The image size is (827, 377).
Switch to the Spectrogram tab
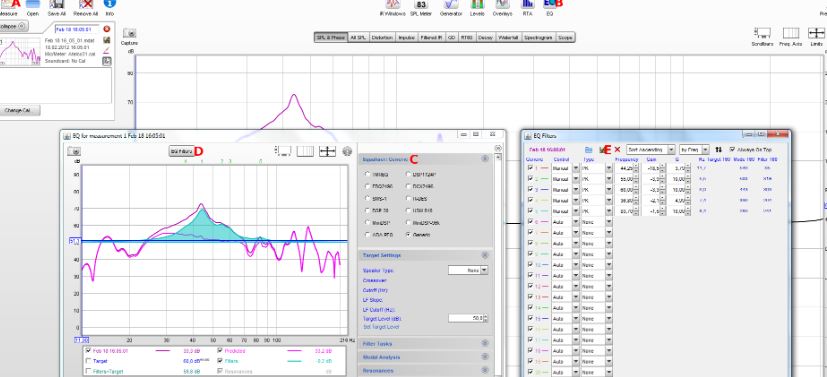[538, 37]
